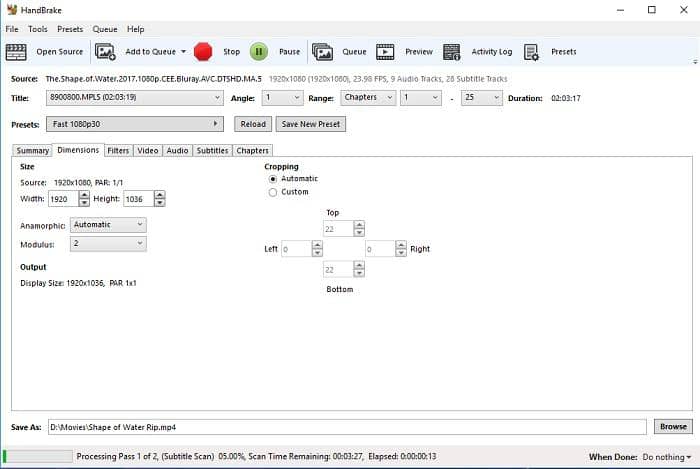Switch to the Subtitles tab
This screenshot has height=469, width=700.
(x=212, y=151)
